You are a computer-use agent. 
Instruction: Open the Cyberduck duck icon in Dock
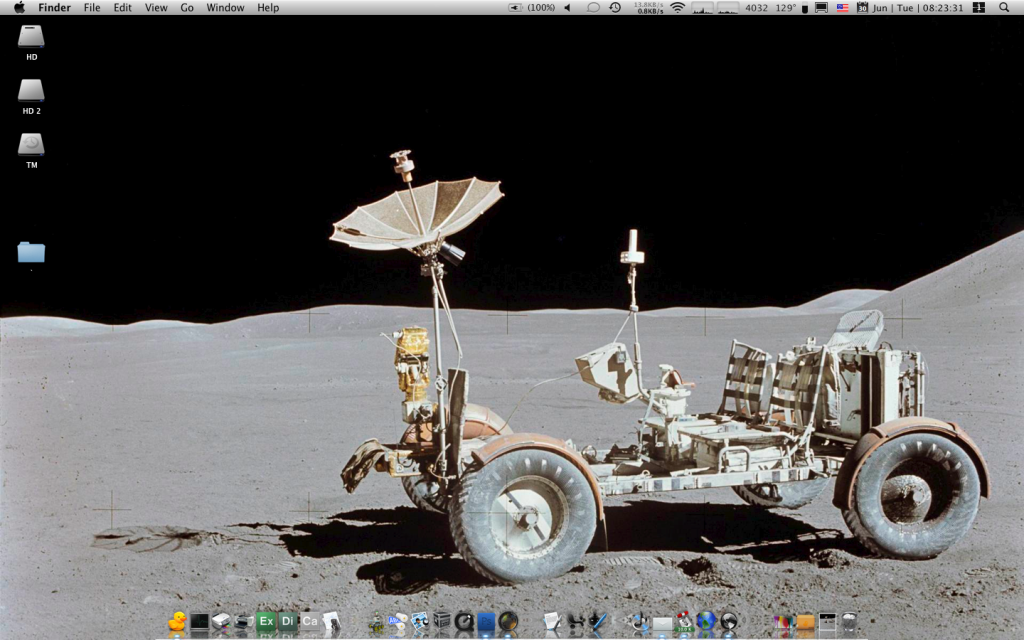pyautogui.click(x=178, y=621)
